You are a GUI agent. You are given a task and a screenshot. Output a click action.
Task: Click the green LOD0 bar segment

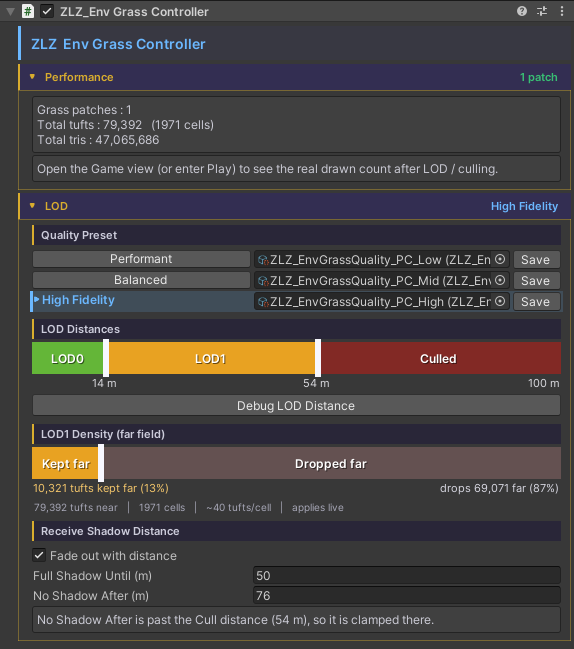point(67,358)
